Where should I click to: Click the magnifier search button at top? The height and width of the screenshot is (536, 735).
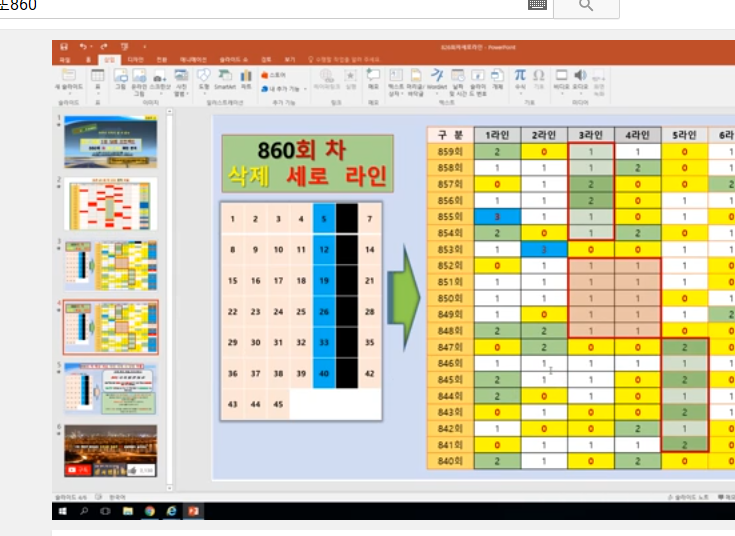585,5
